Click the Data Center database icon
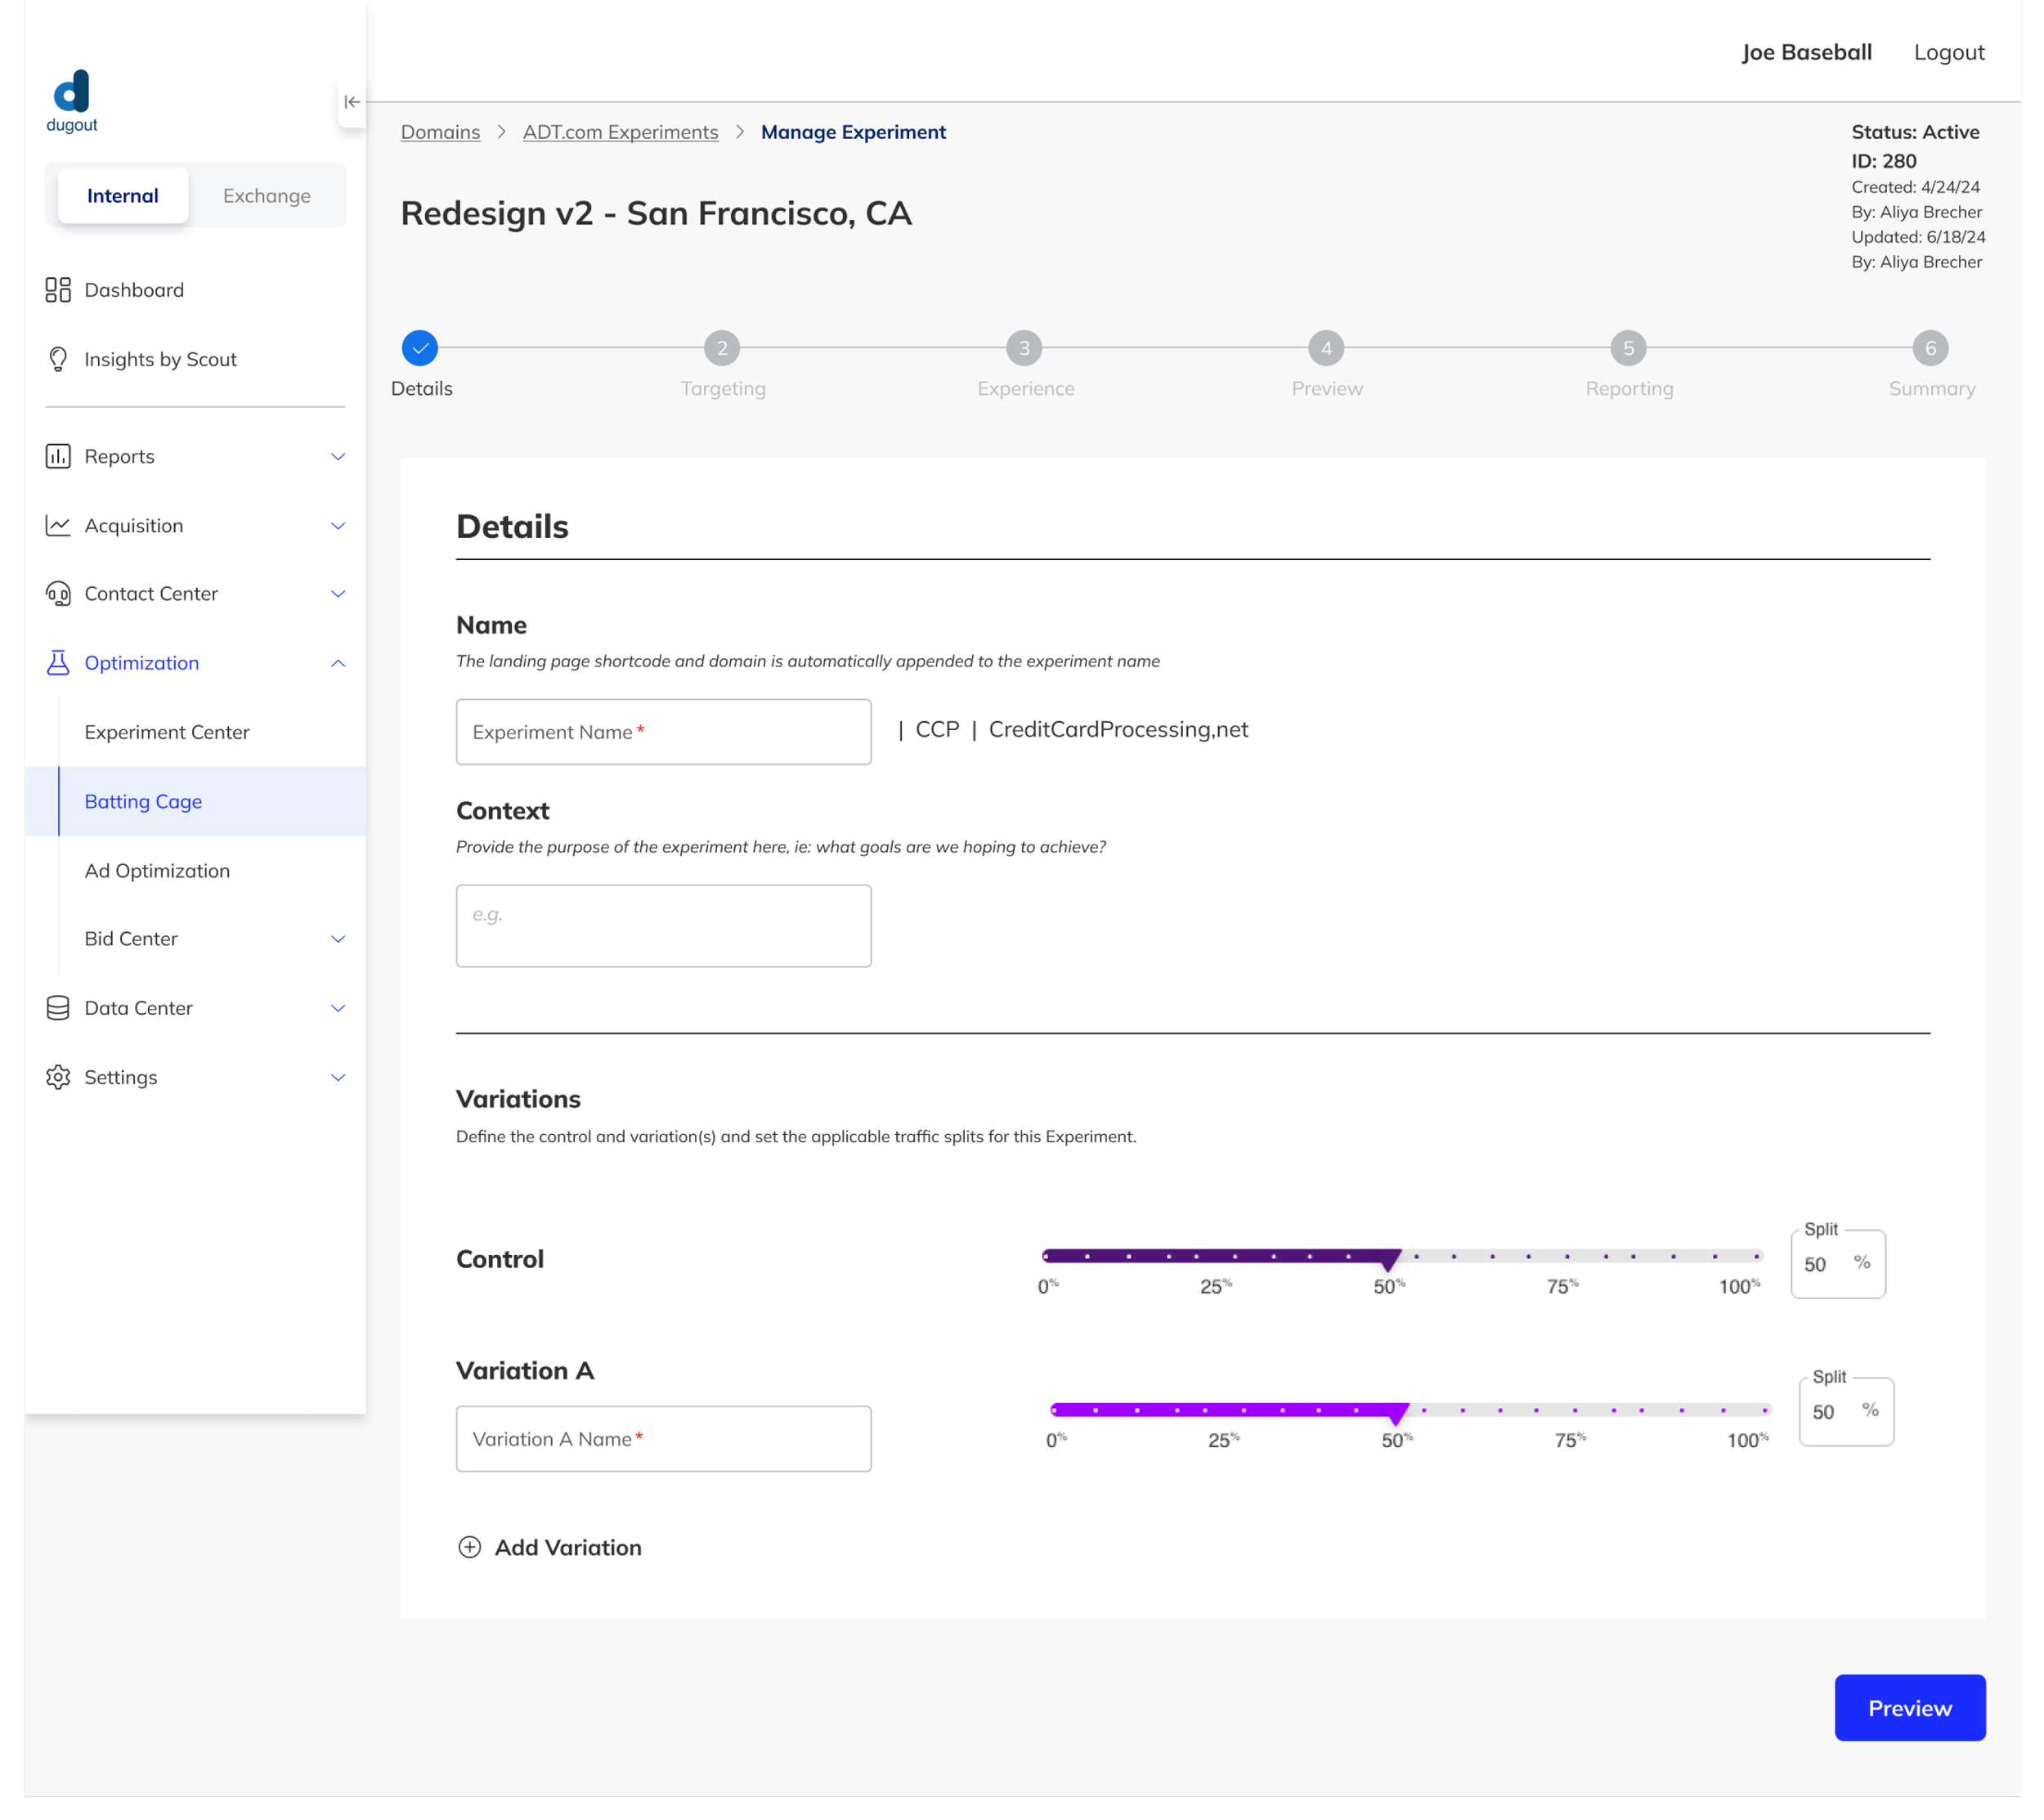2044x1820 pixels. click(58, 1008)
